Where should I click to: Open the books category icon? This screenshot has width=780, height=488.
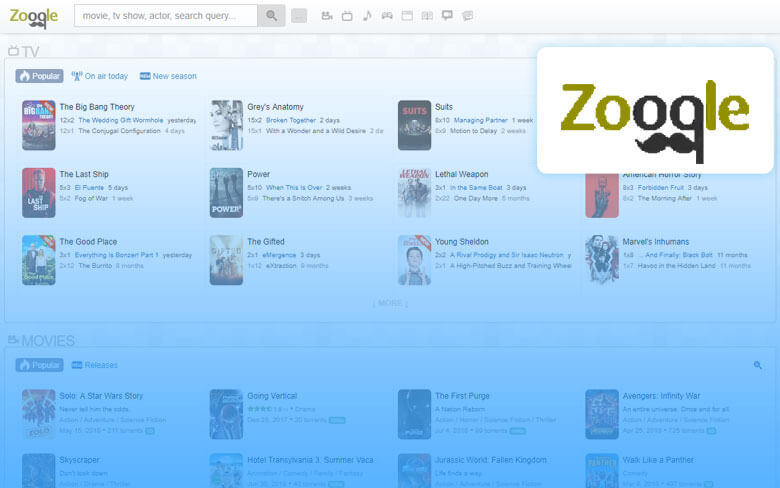tap(427, 16)
